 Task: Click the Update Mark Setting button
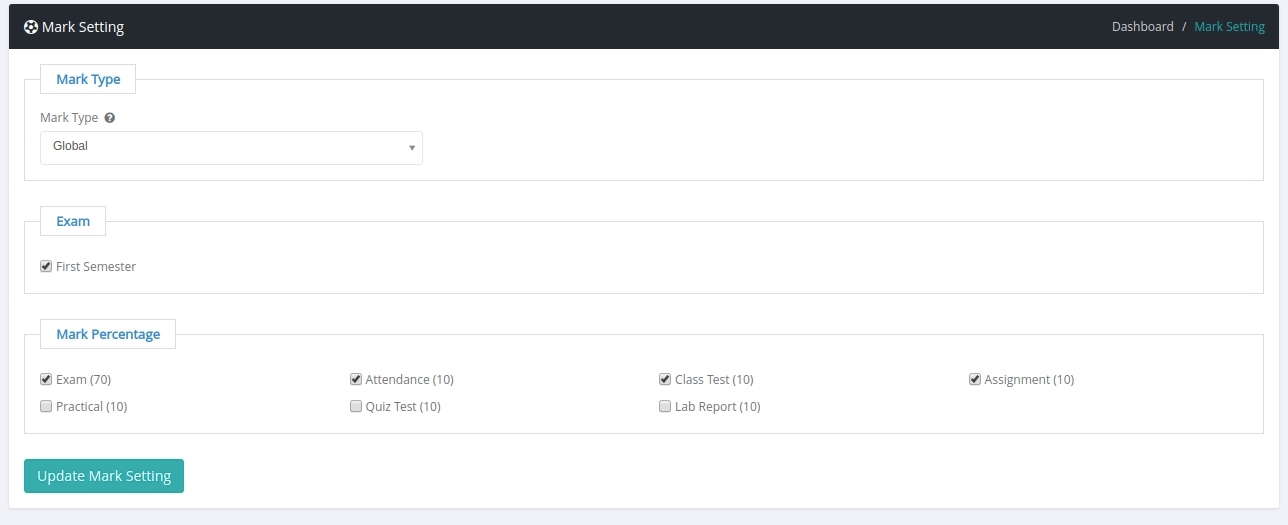(x=104, y=476)
